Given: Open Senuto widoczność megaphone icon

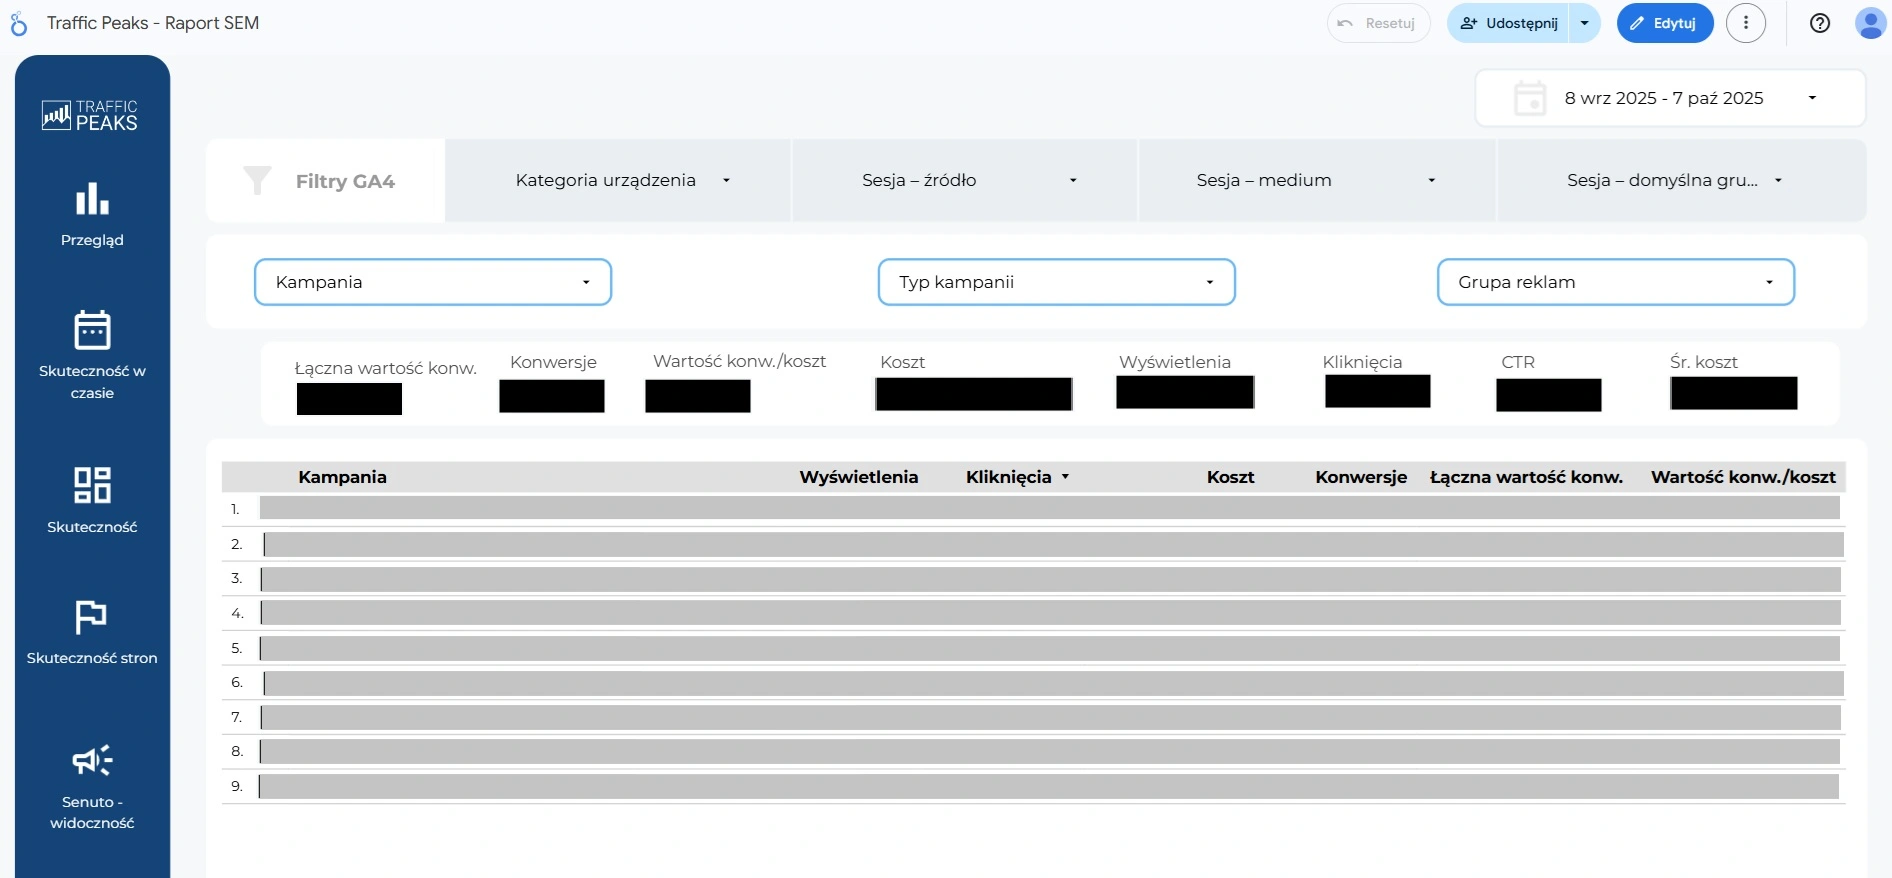Looking at the screenshot, I should click(x=92, y=761).
